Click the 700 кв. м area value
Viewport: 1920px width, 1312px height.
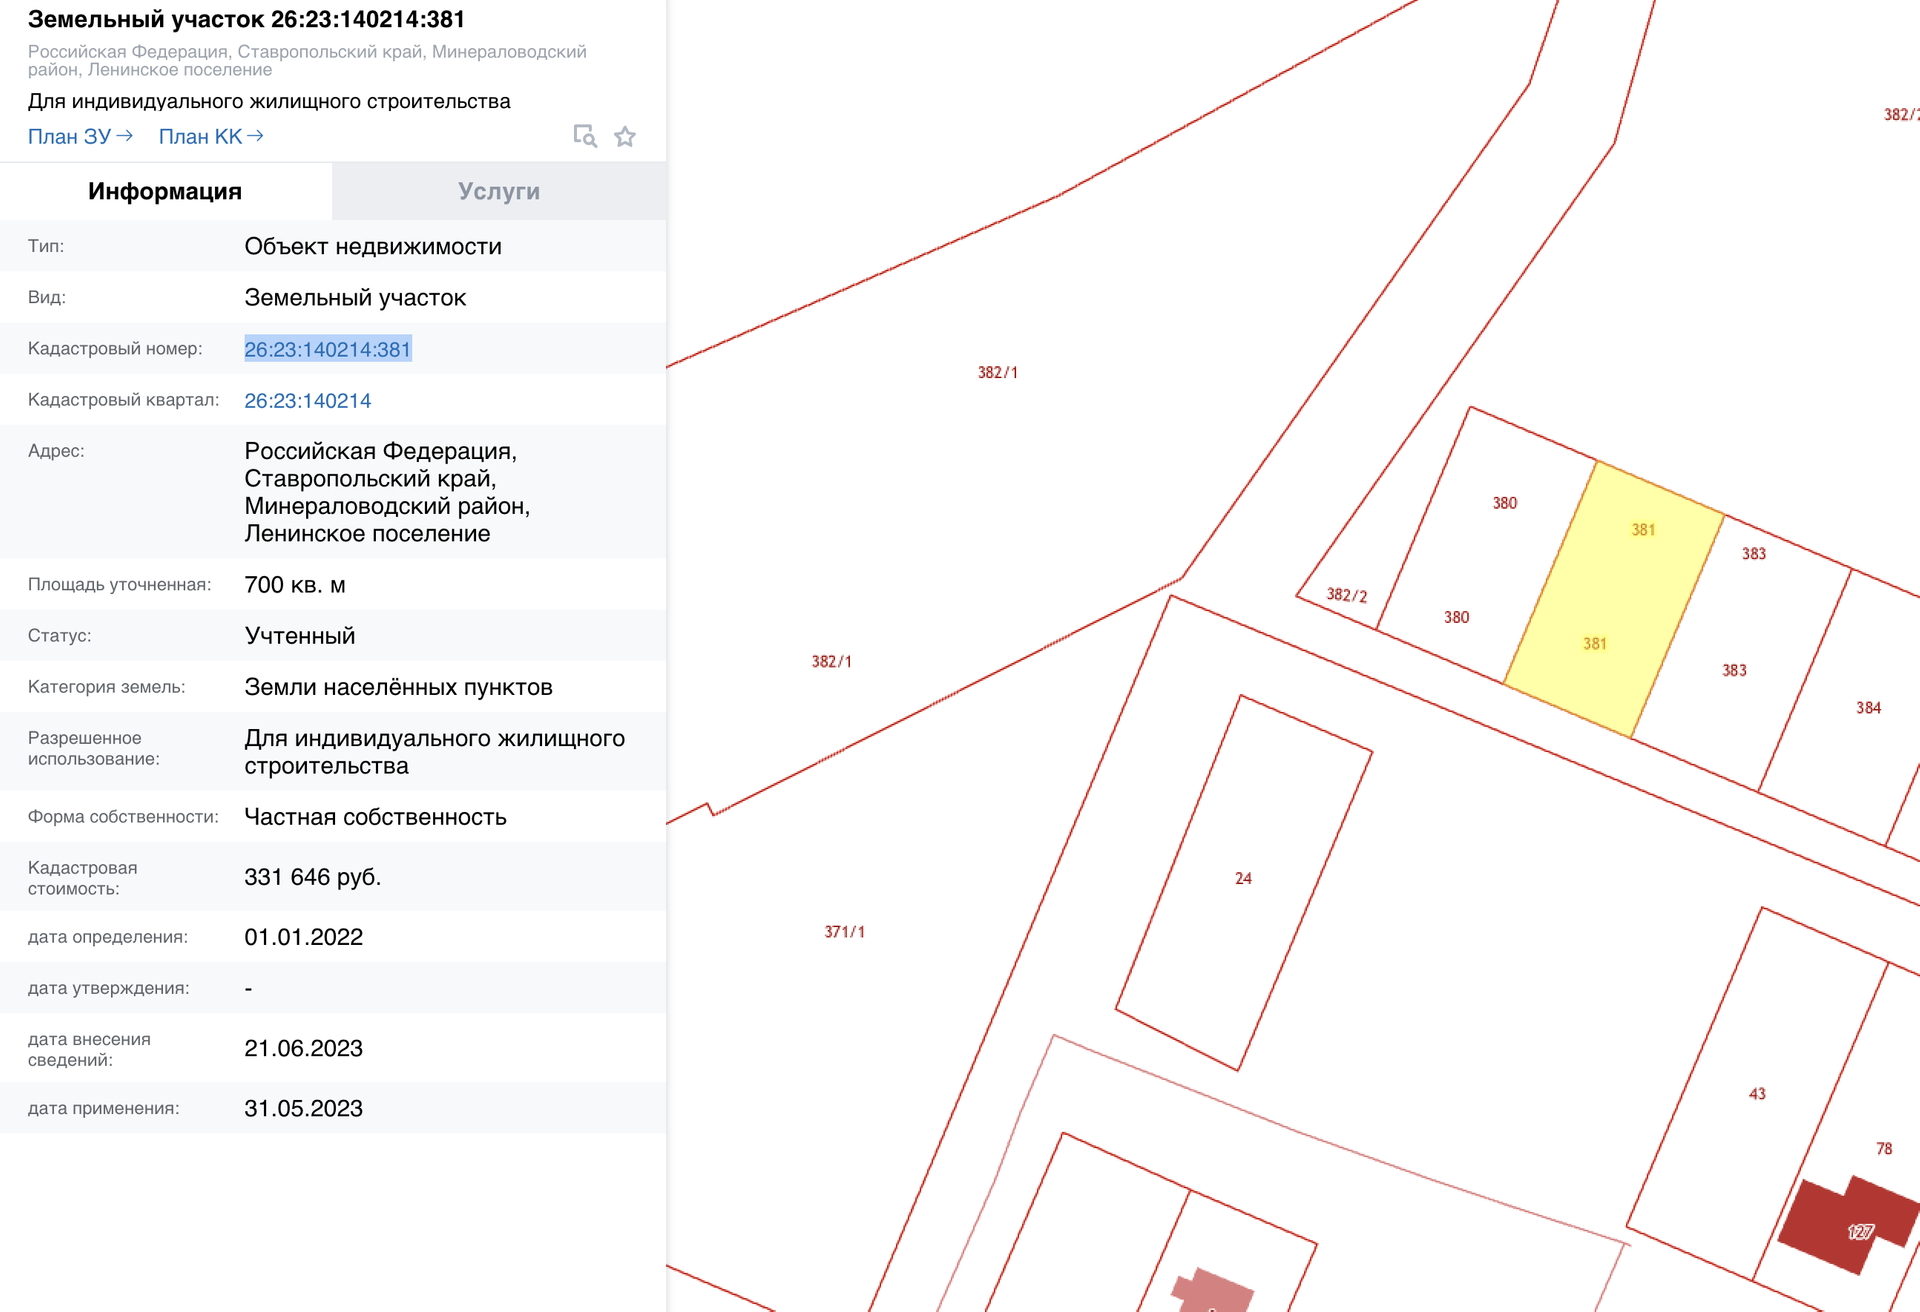[295, 585]
